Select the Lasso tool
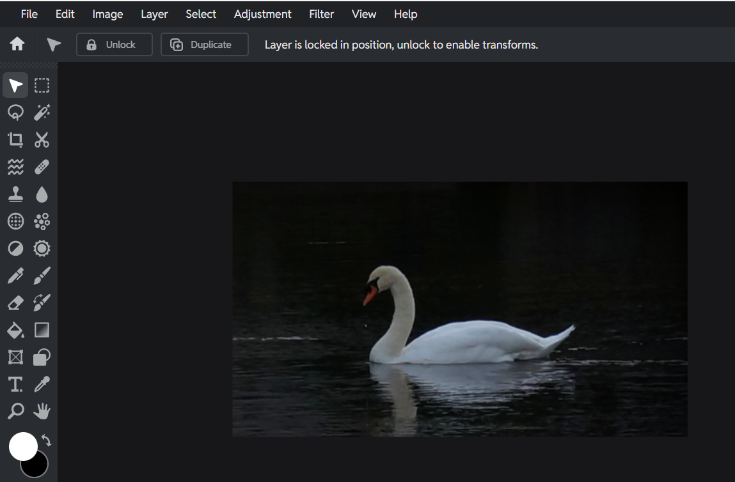Viewport: 735px width, 482px height. [x=16, y=113]
